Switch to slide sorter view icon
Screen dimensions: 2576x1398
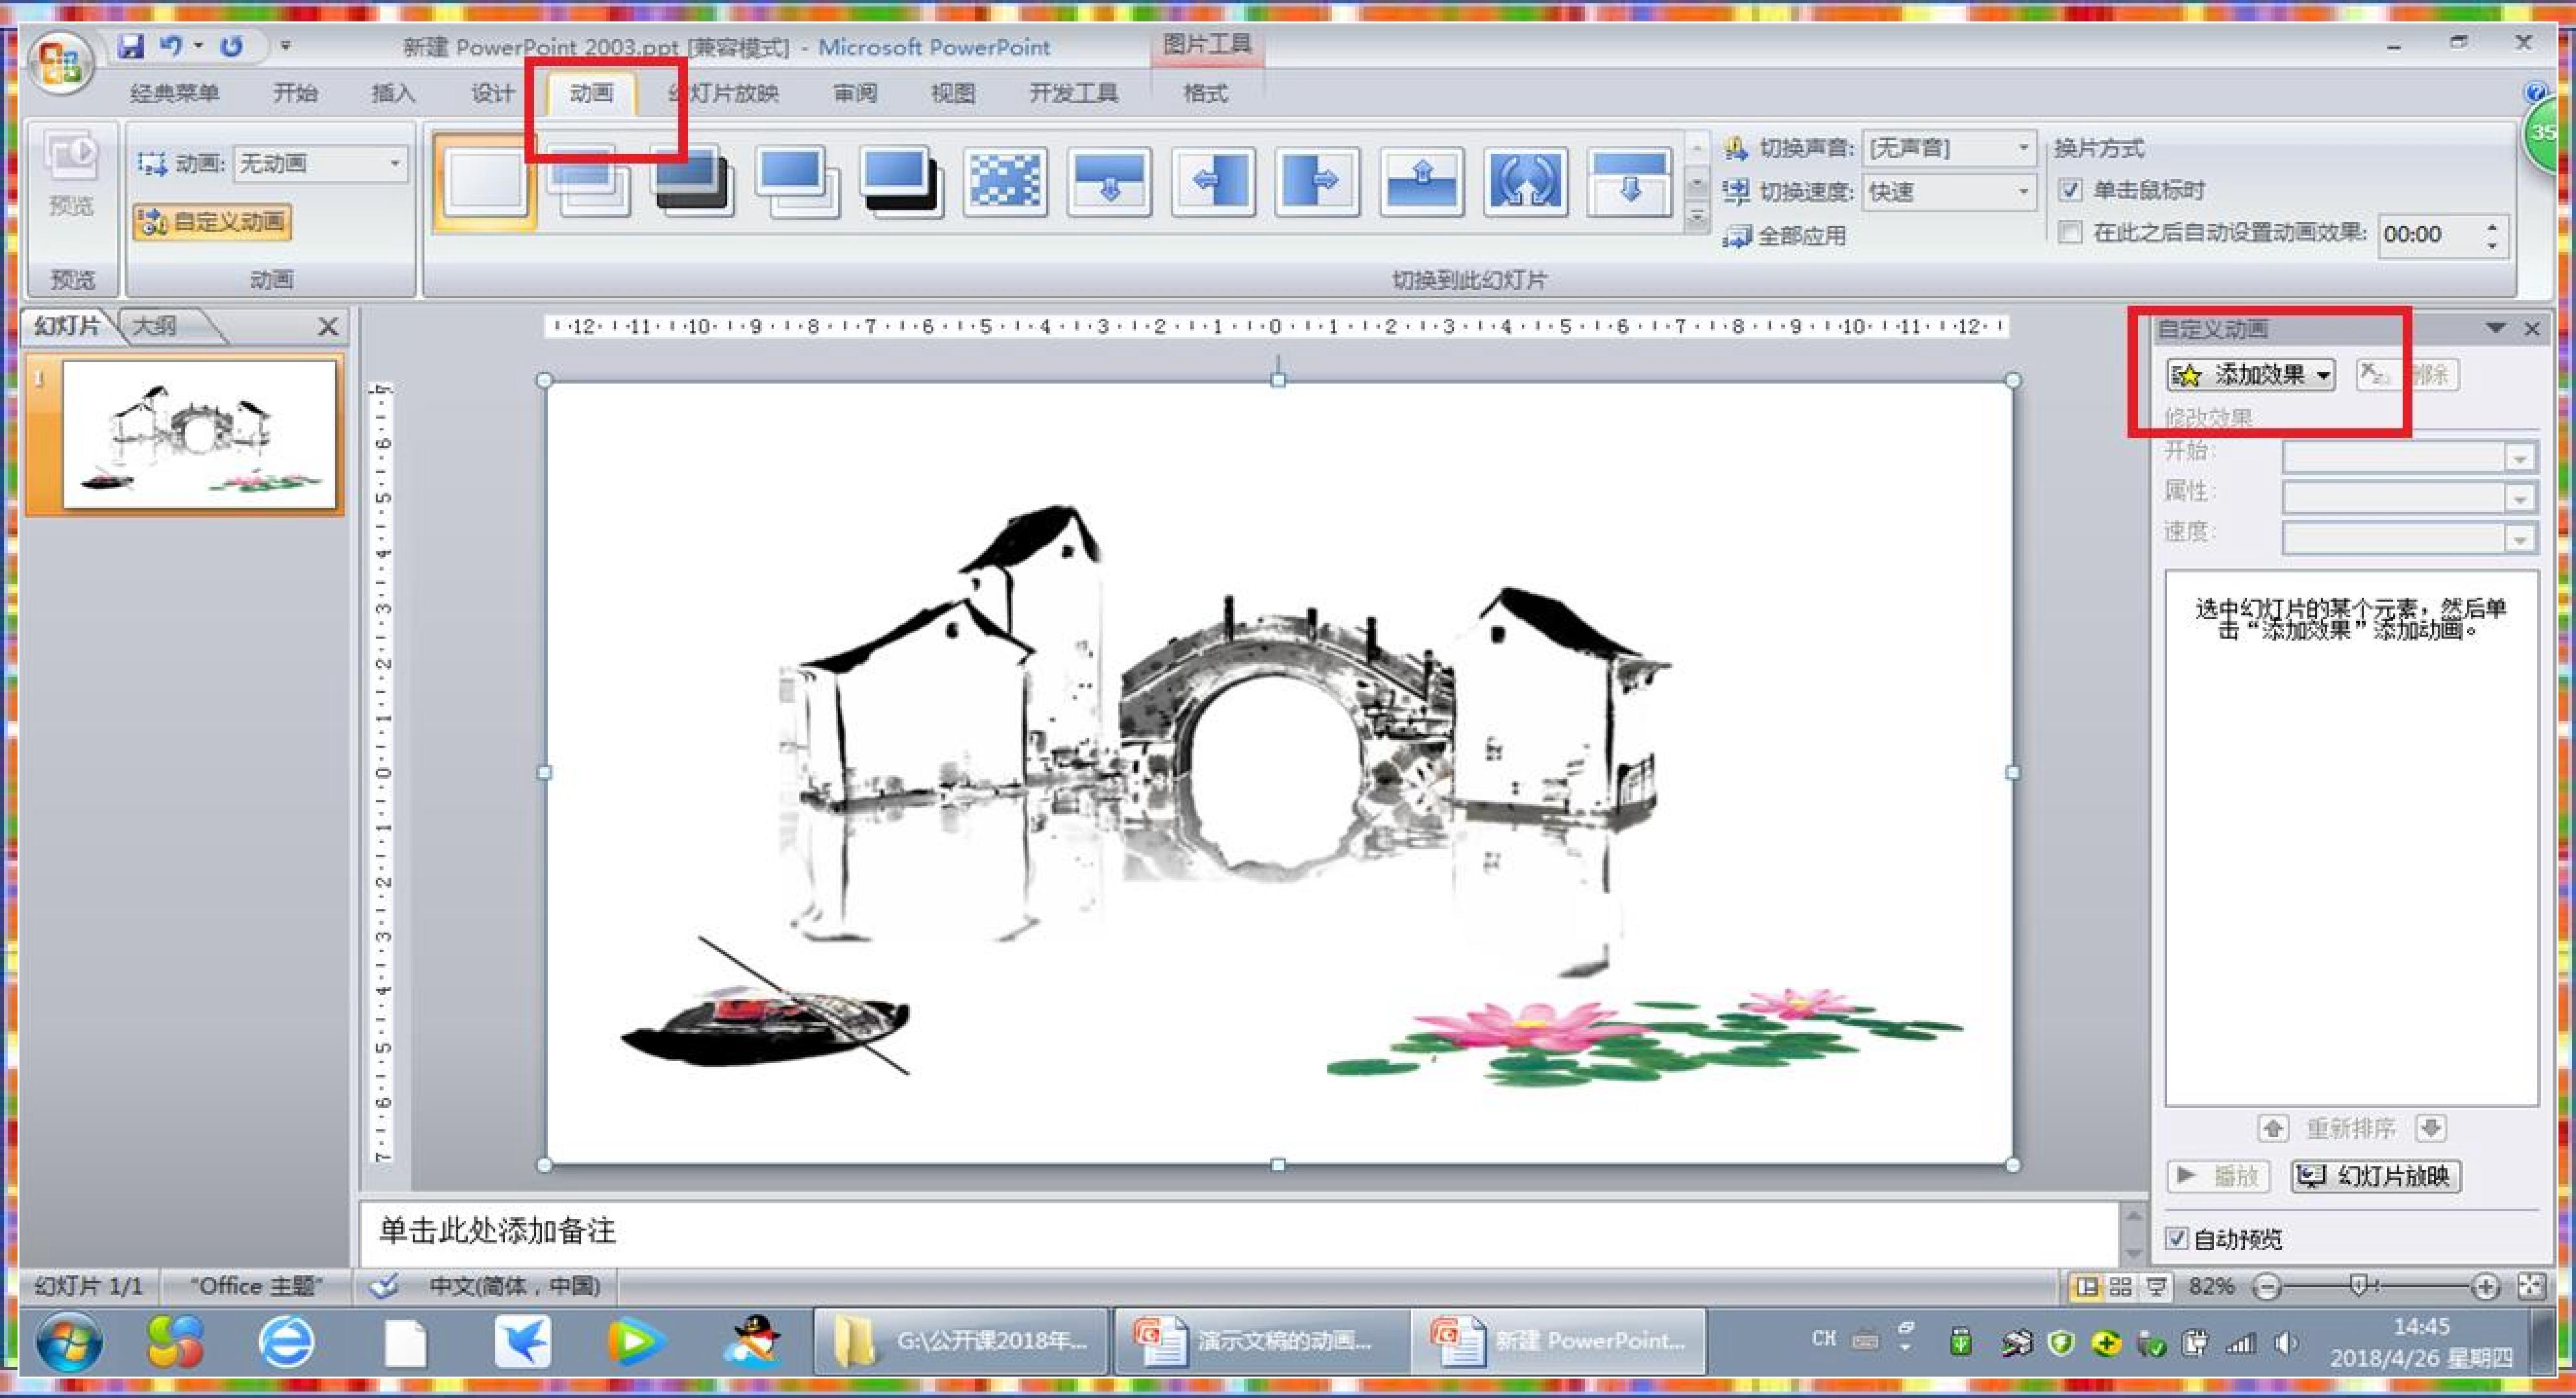click(2120, 1287)
